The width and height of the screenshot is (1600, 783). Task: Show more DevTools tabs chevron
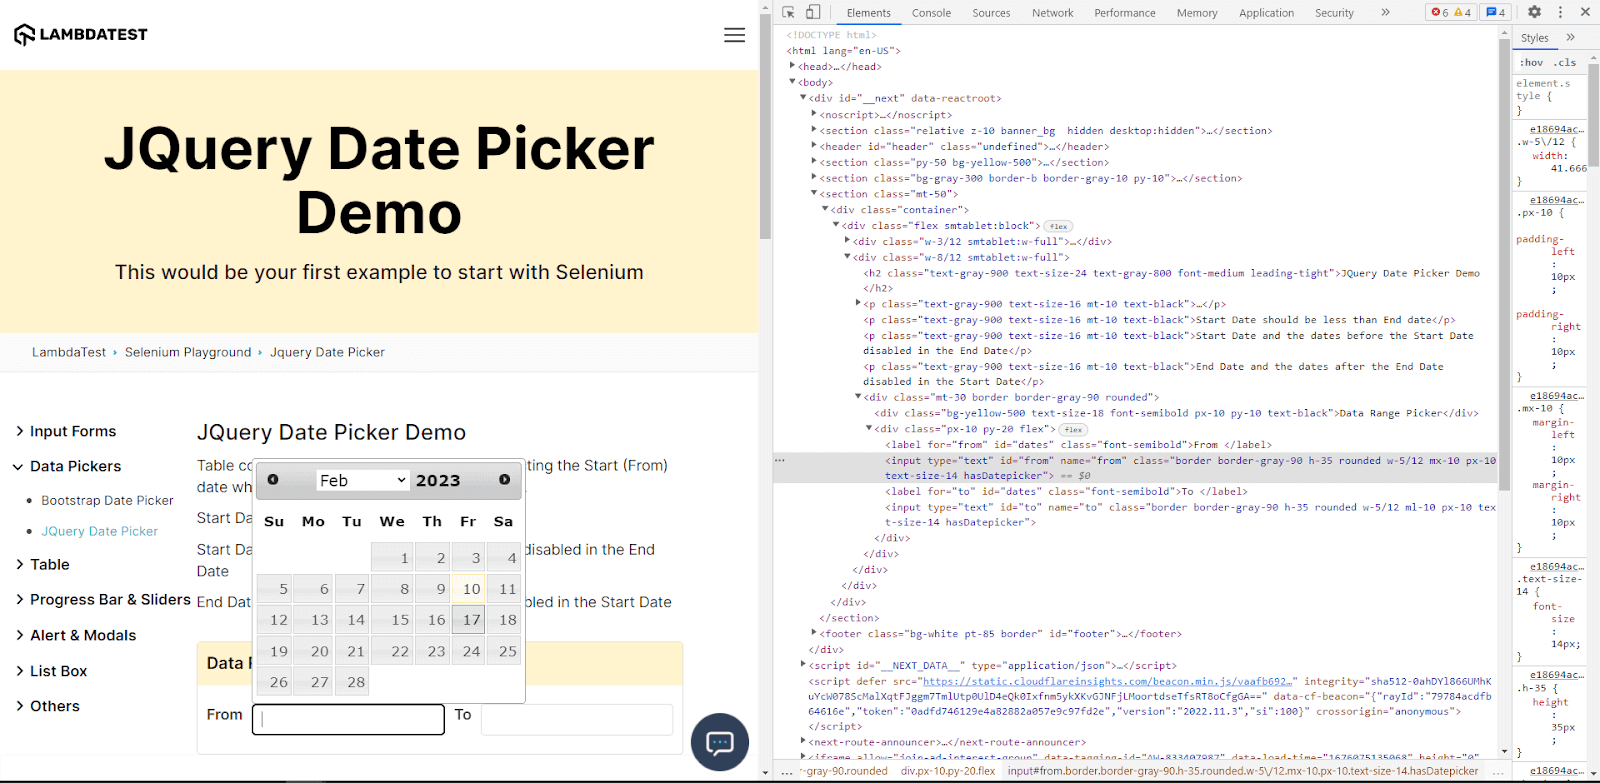pyautogui.click(x=1385, y=12)
